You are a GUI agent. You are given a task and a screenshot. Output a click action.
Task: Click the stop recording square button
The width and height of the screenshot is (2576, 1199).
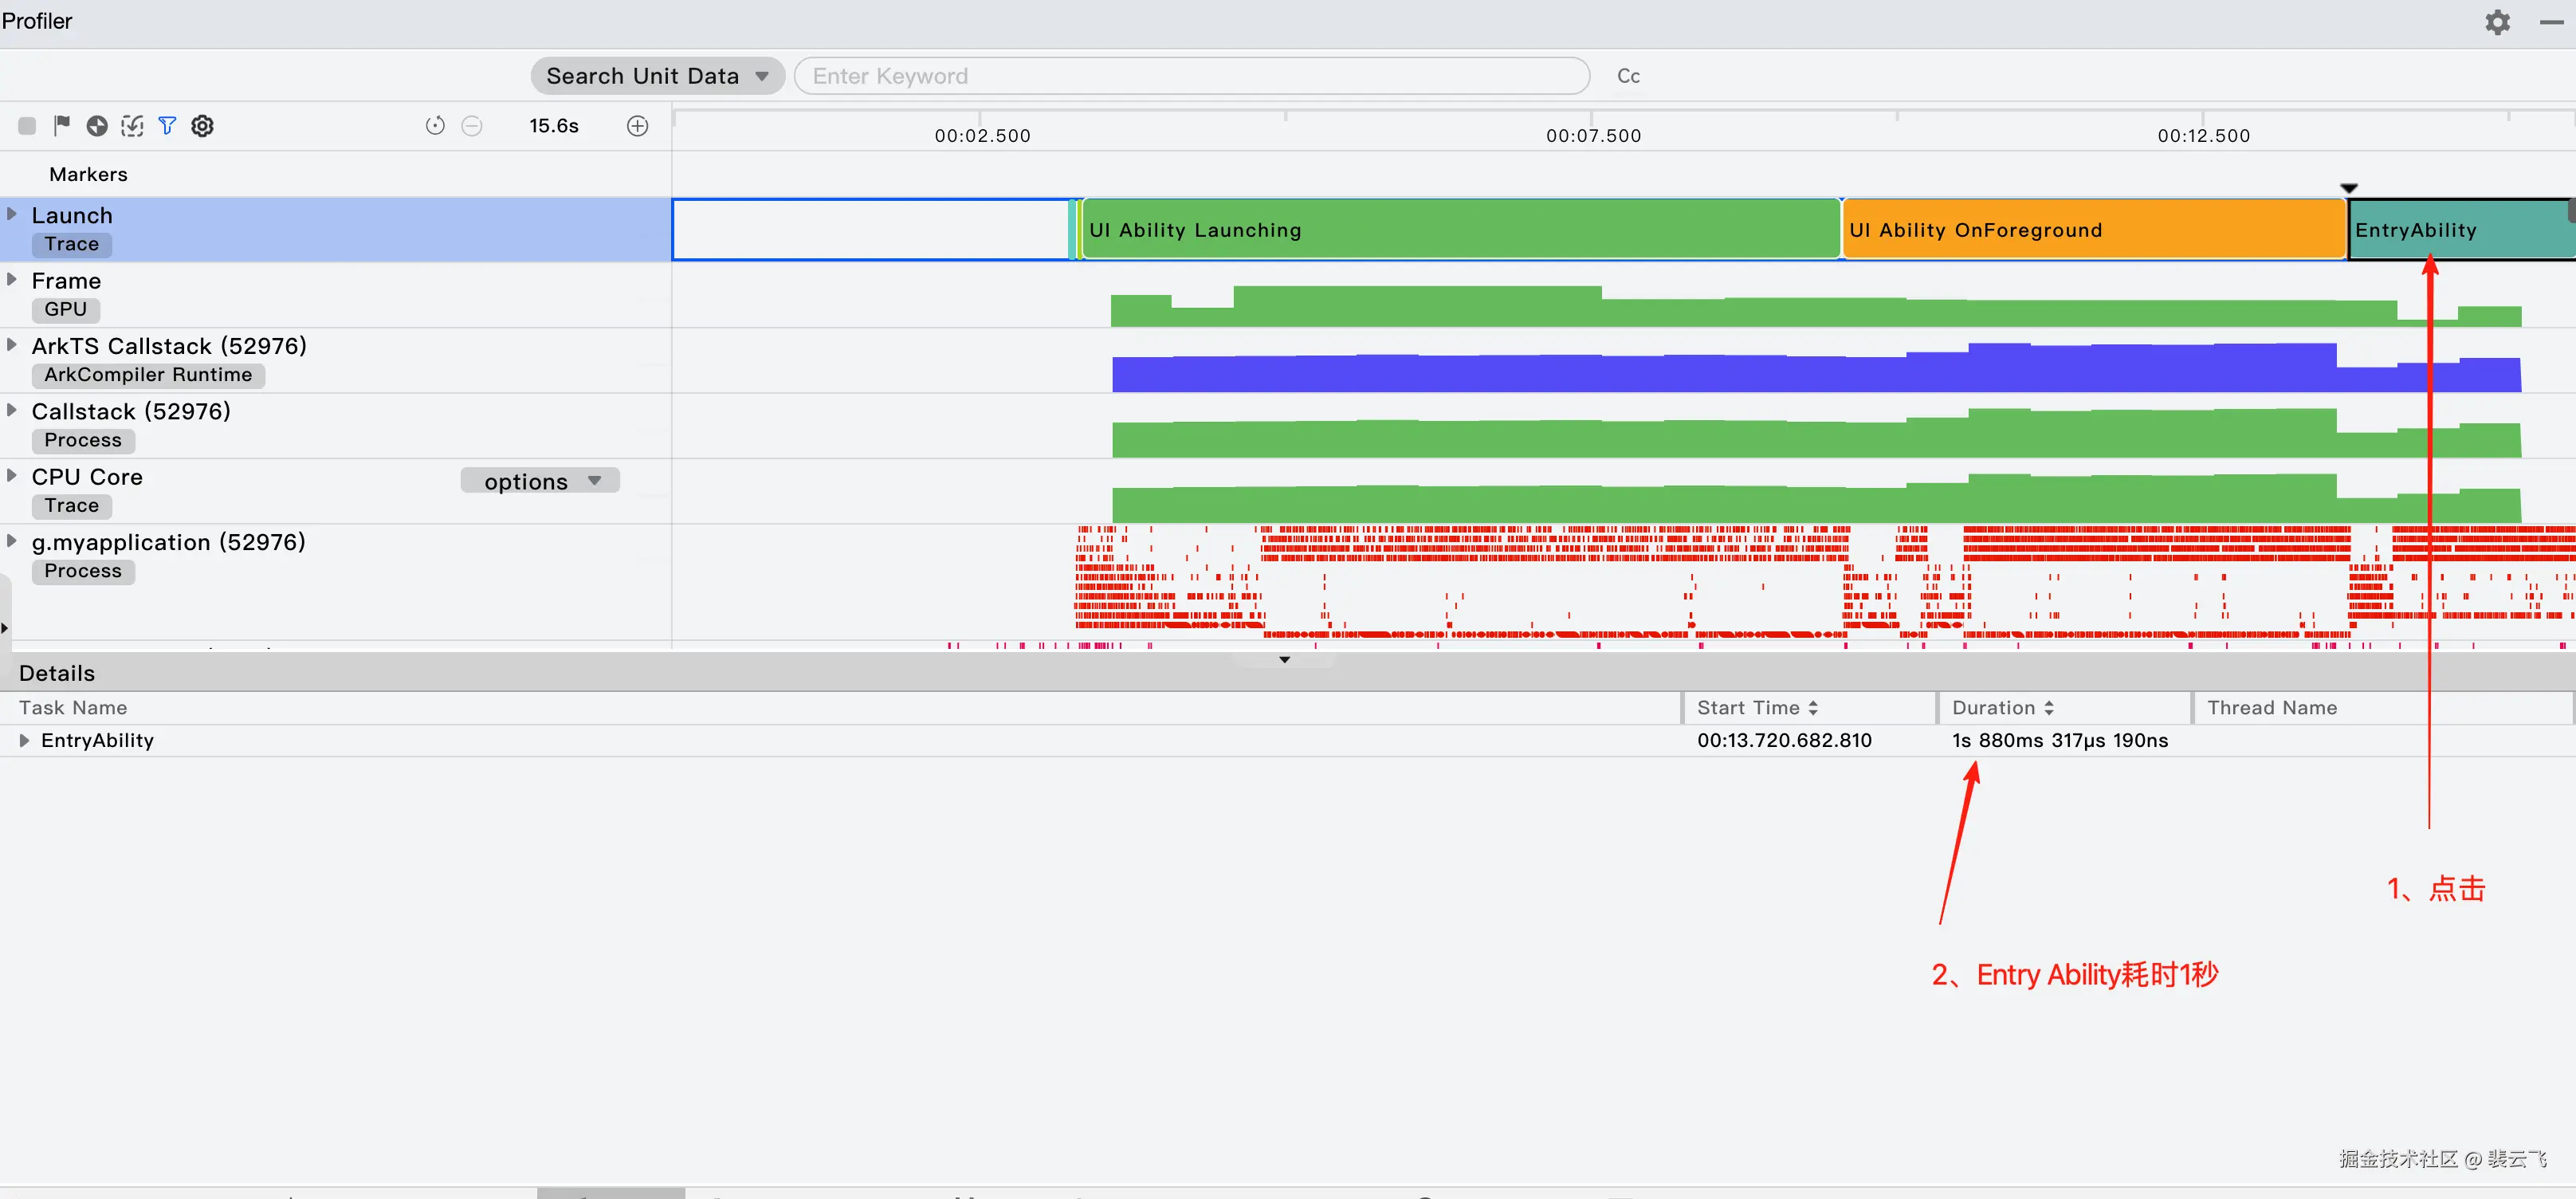27,126
